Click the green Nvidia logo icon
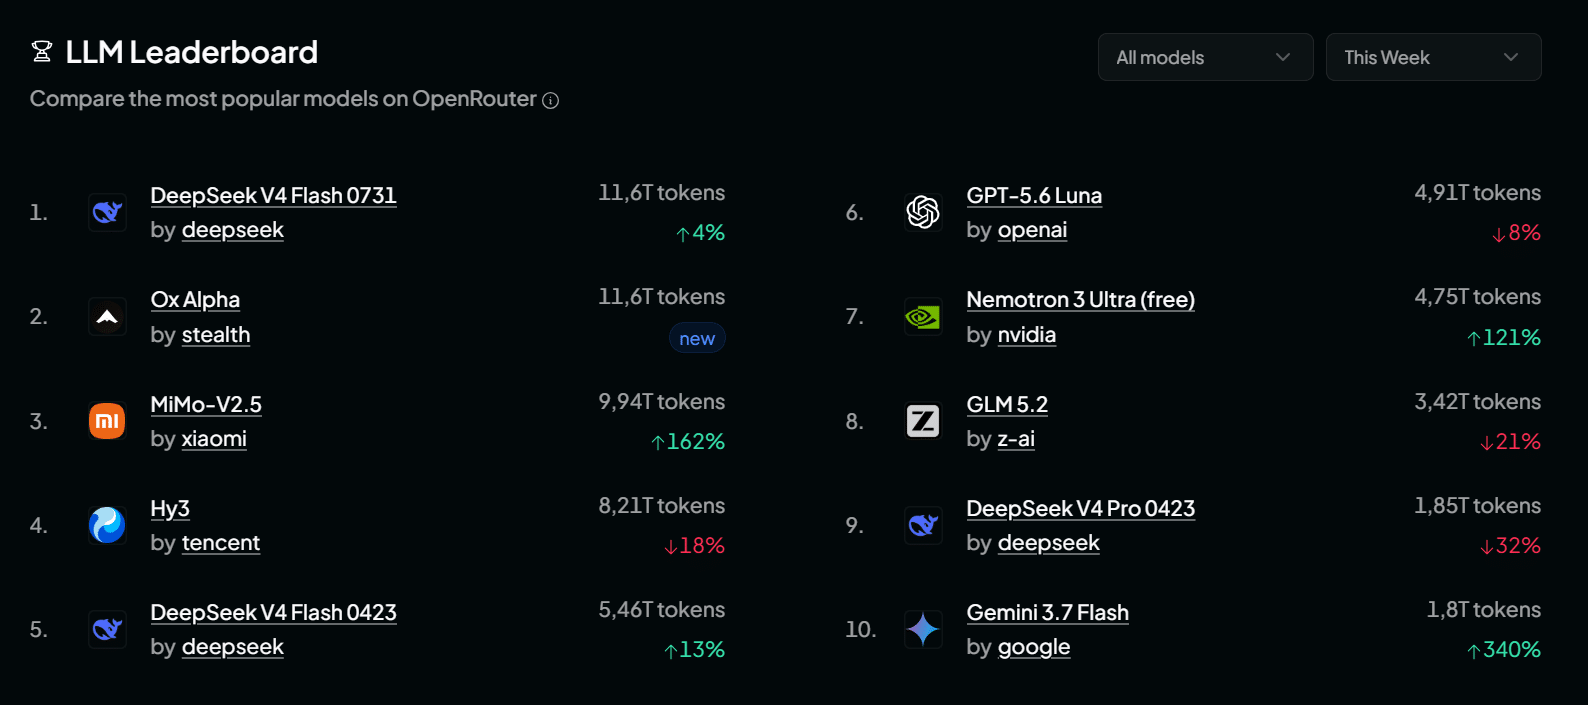Screen dimensions: 1588x705 click(923, 317)
